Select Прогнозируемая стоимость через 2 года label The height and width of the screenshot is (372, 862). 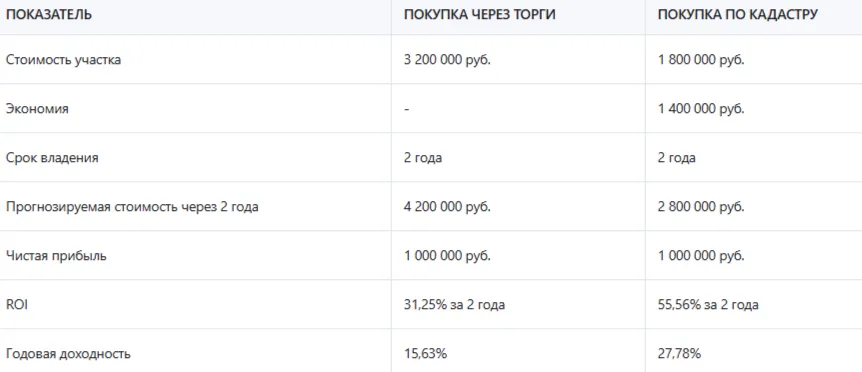pos(132,207)
